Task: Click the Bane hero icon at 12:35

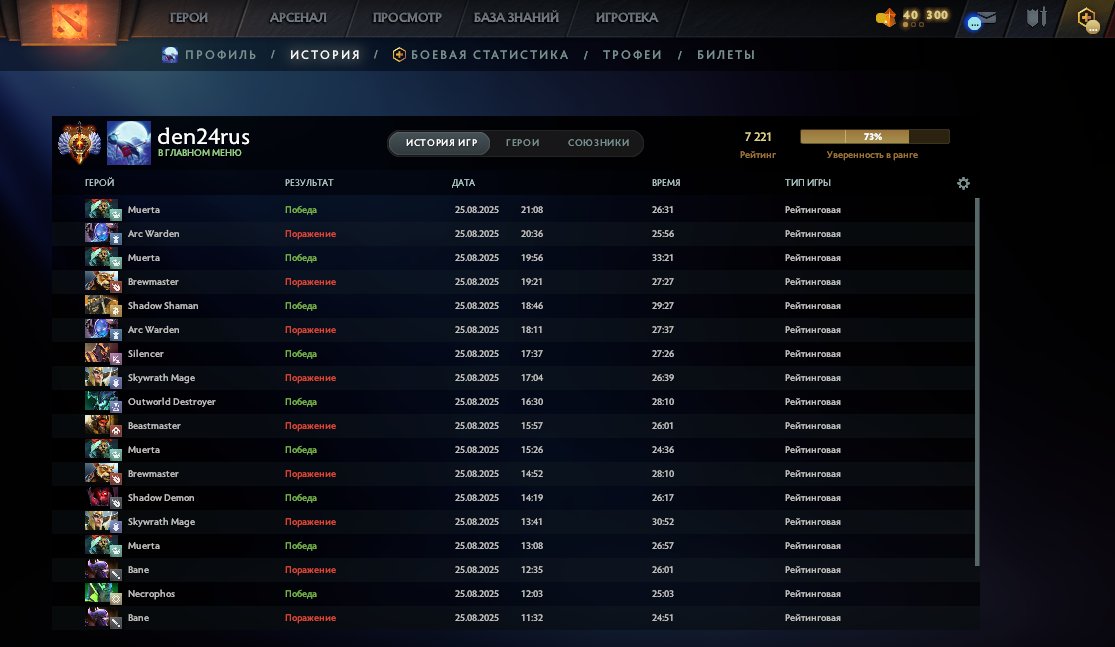Action: (x=102, y=570)
